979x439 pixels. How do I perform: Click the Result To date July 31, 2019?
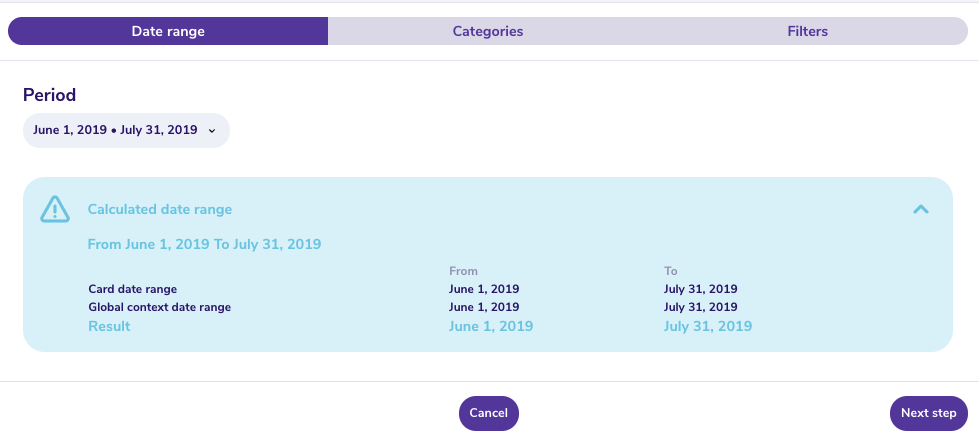coord(708,326)
